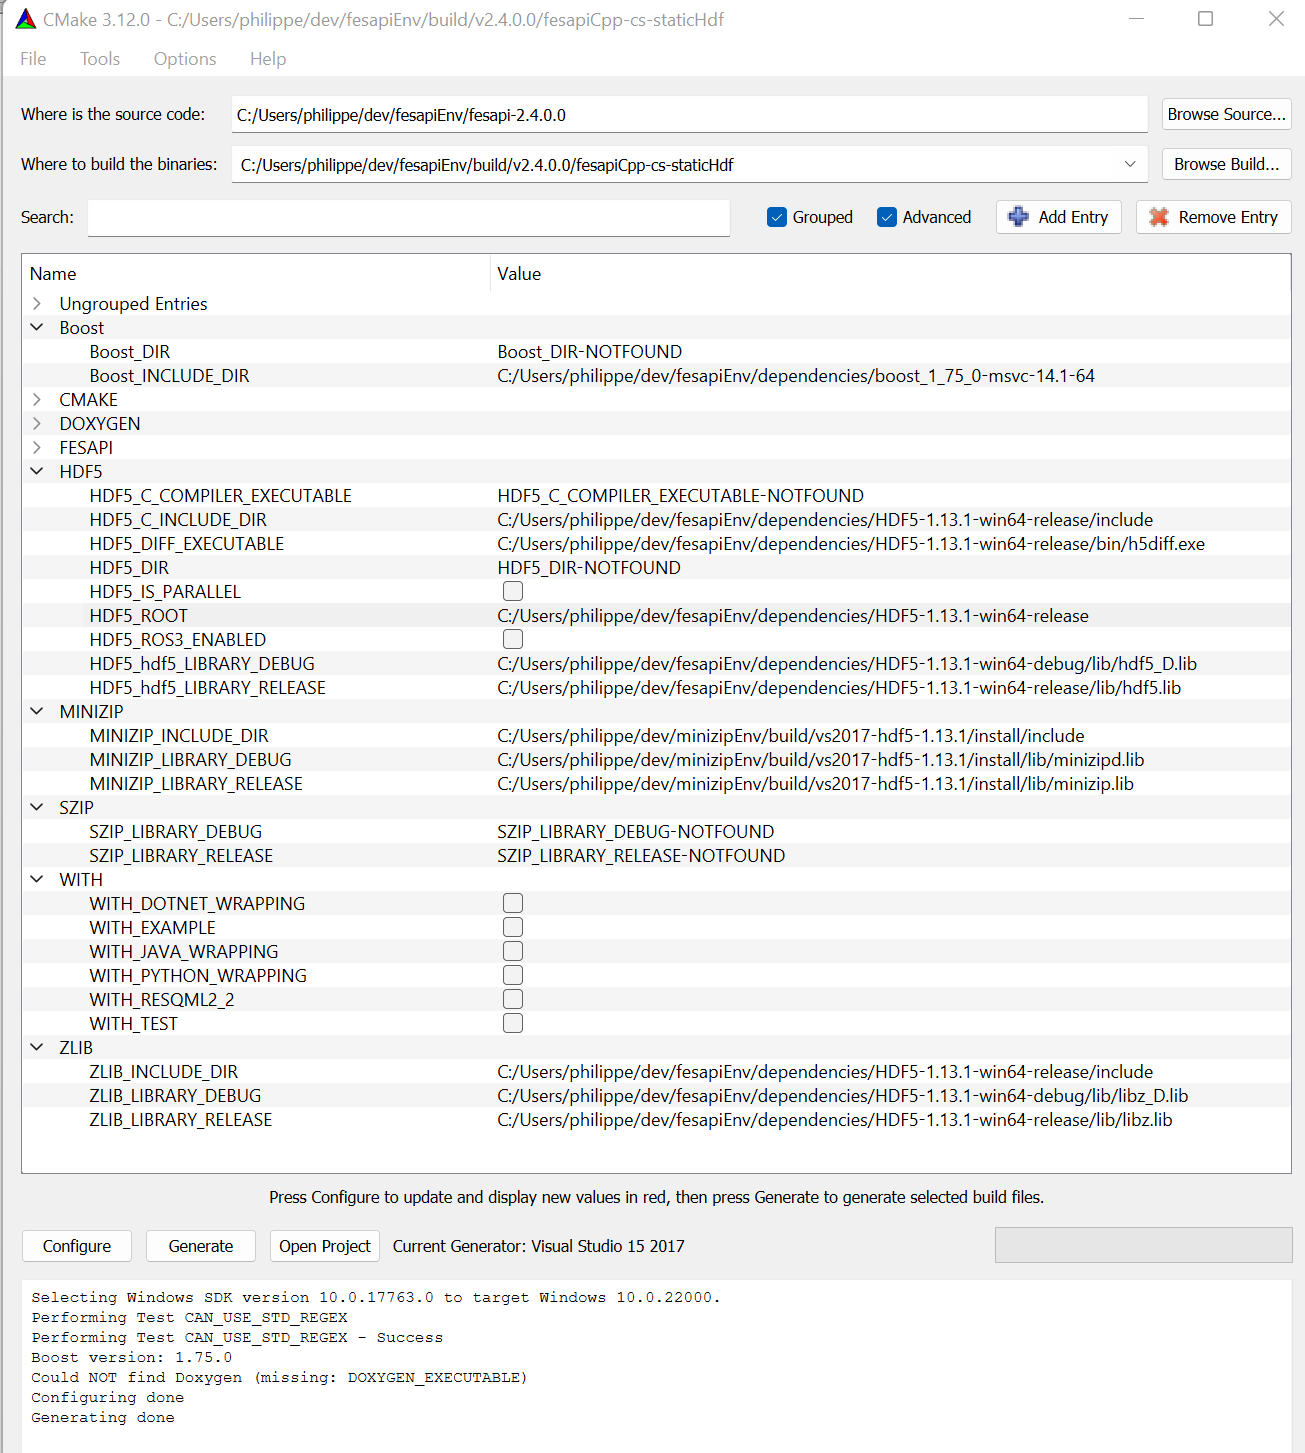The image size is (1305, 1453).
Task: Expand the FESAPI group
Action: [x=37, y=447]
